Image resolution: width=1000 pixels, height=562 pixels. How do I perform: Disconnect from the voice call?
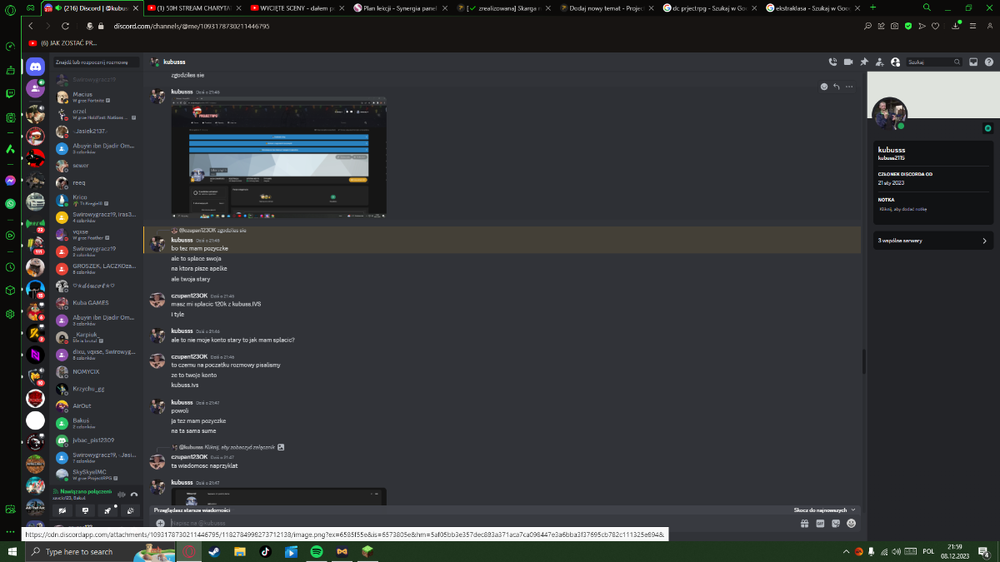134,494
